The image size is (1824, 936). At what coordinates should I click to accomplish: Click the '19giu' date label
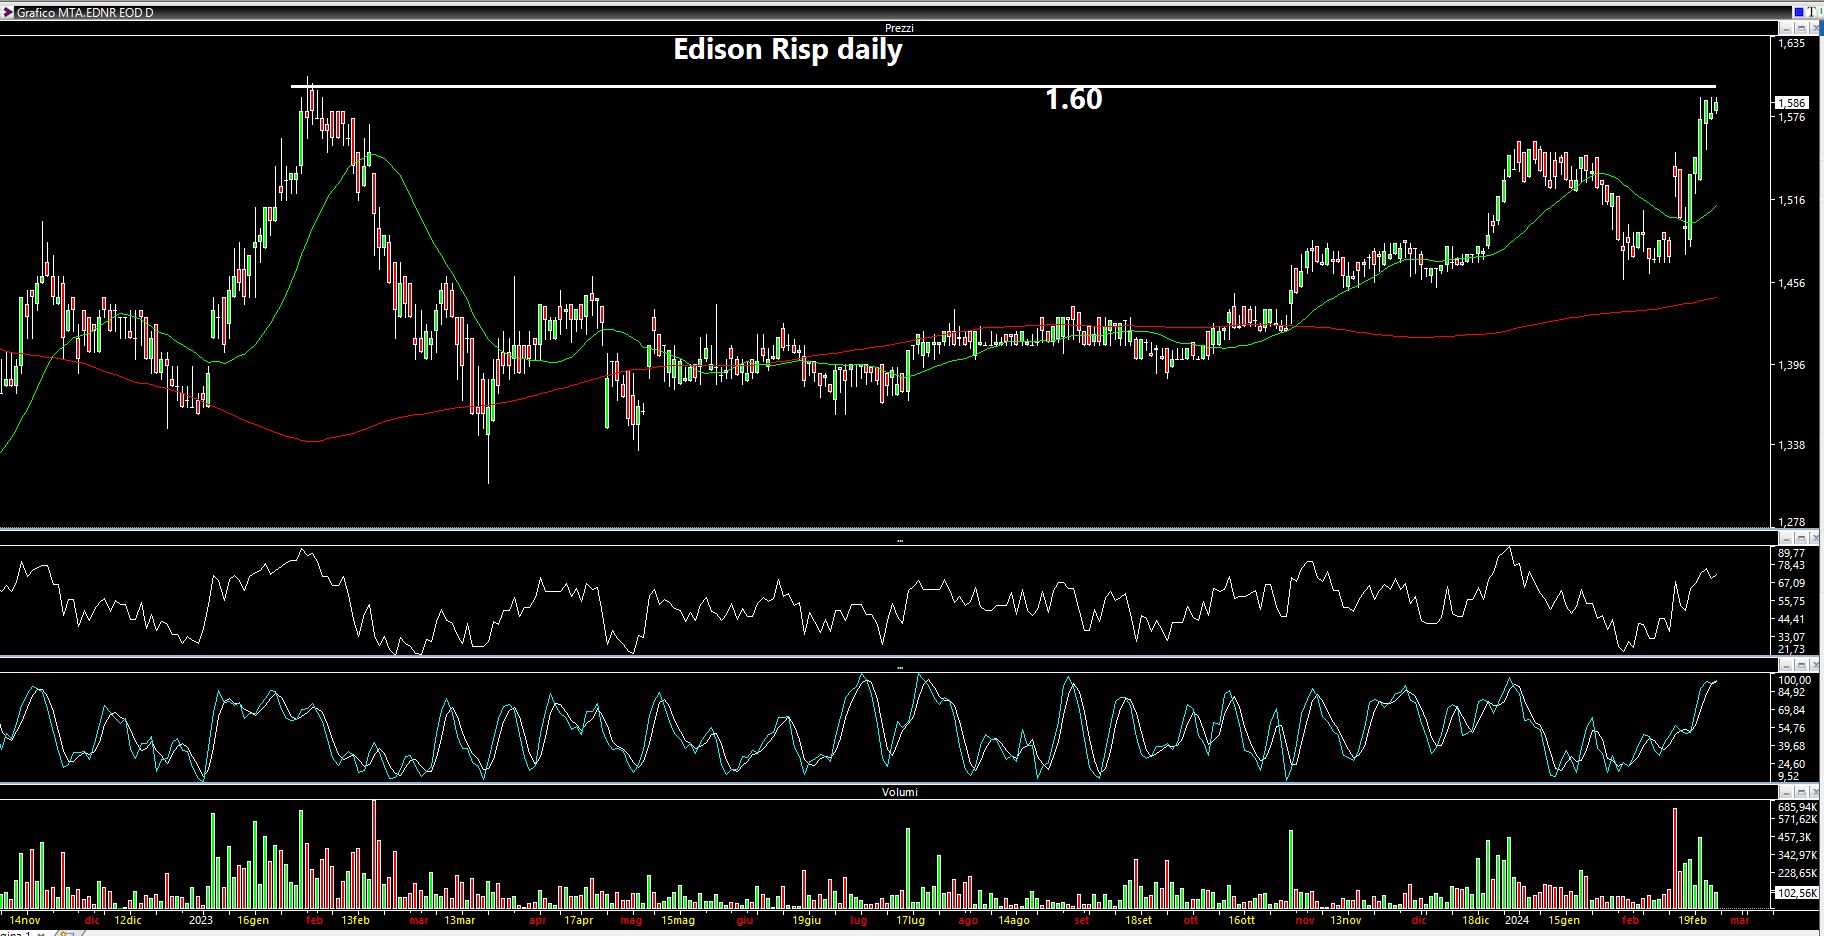coord(806,920)
